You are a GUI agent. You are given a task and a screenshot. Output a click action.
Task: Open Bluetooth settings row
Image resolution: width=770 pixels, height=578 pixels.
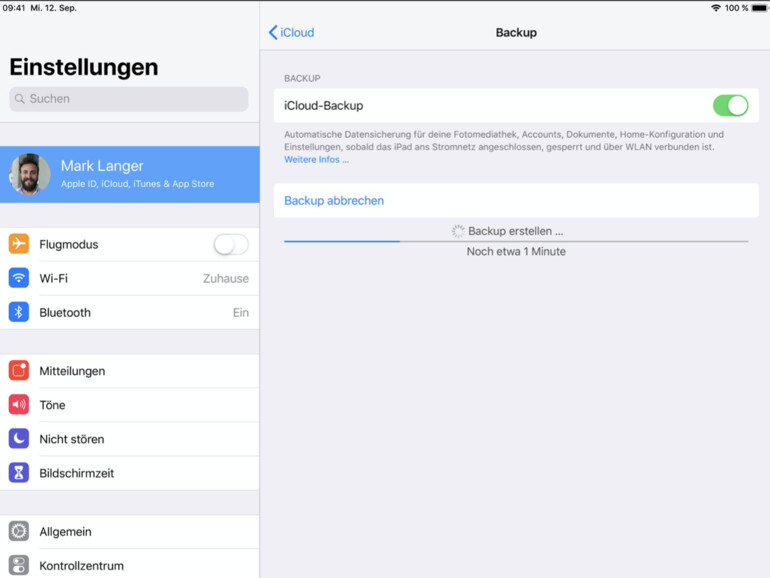pos(130,312)
